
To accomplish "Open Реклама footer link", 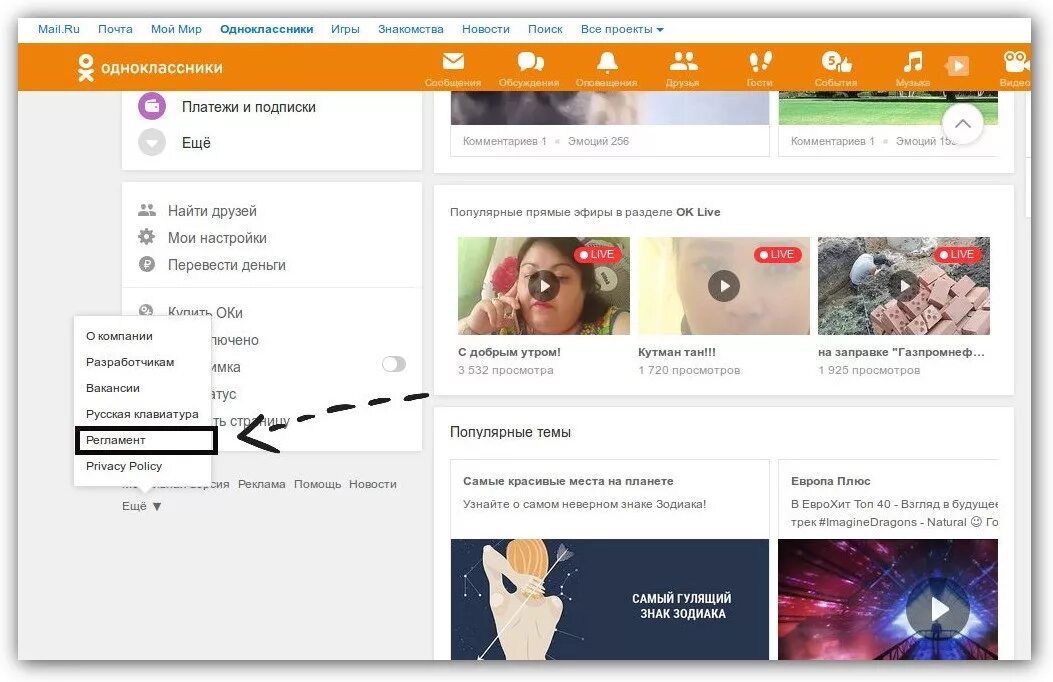I will [261, 484].
